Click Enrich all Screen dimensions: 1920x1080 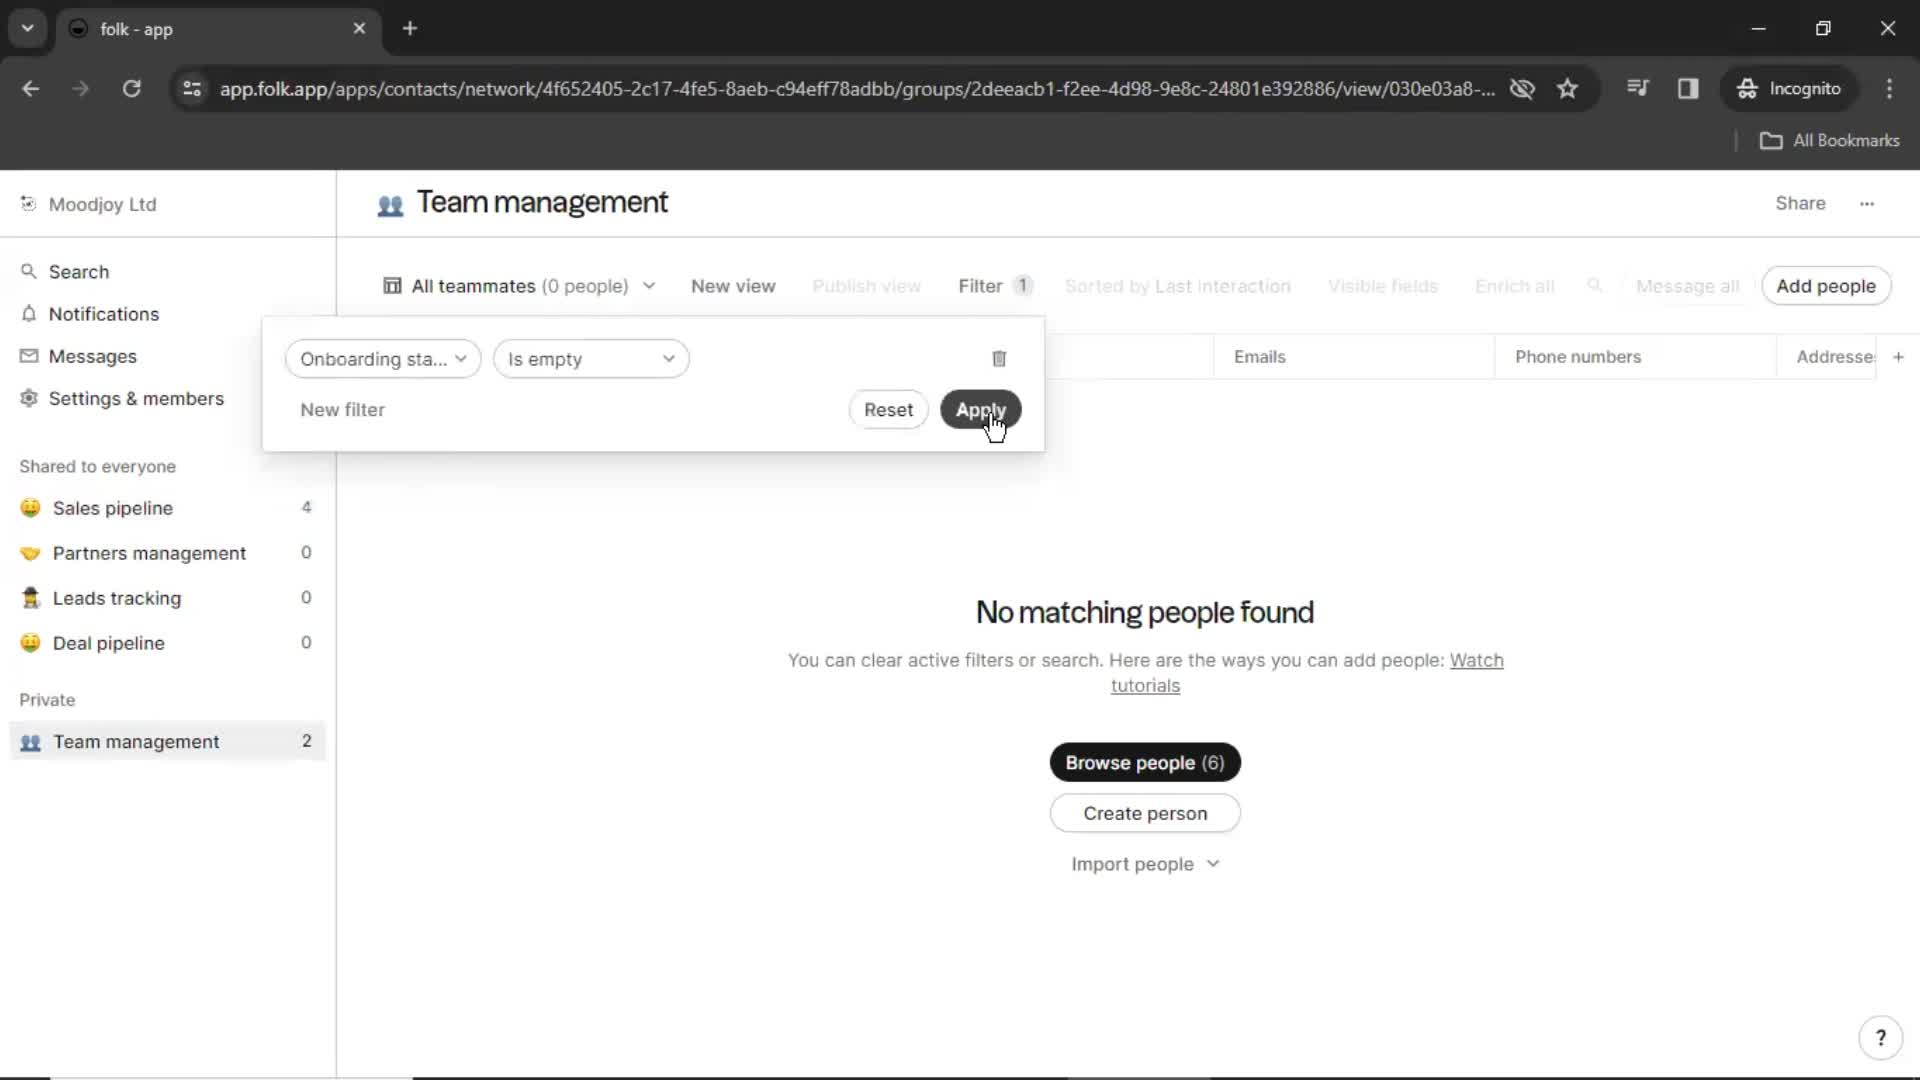pos(1514,286)
